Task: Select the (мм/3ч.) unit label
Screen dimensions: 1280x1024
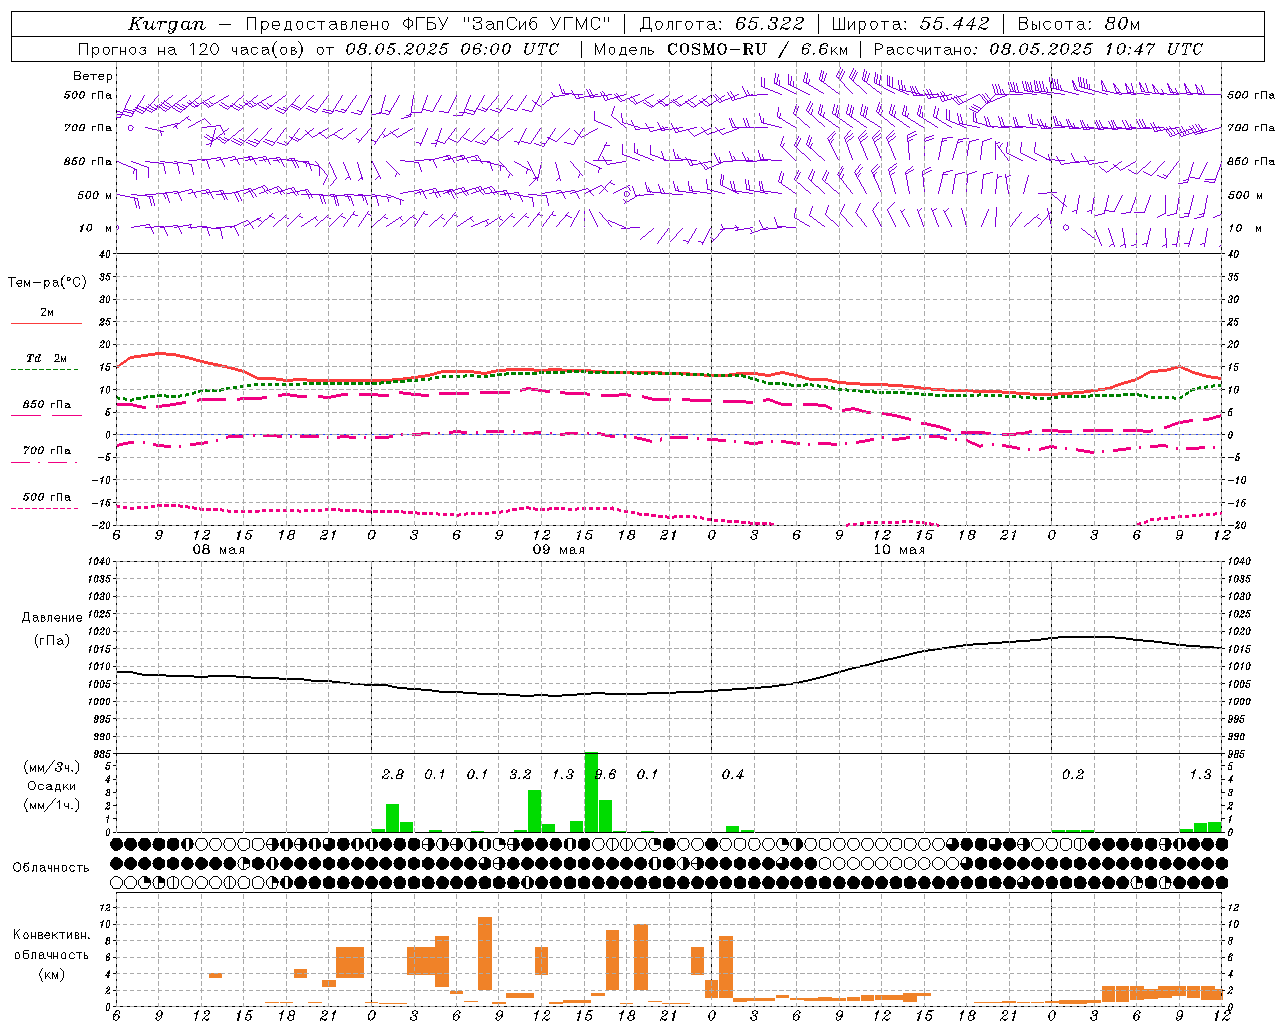Action: tap(52, 768)
